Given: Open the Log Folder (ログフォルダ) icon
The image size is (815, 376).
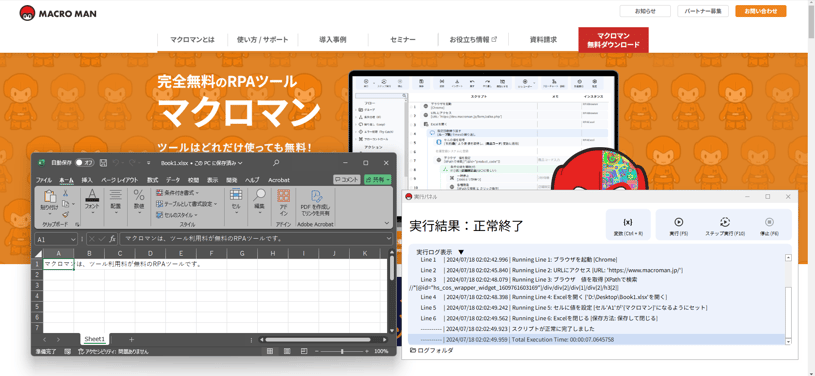Looking at the screenshot, I should coord(414,350).
